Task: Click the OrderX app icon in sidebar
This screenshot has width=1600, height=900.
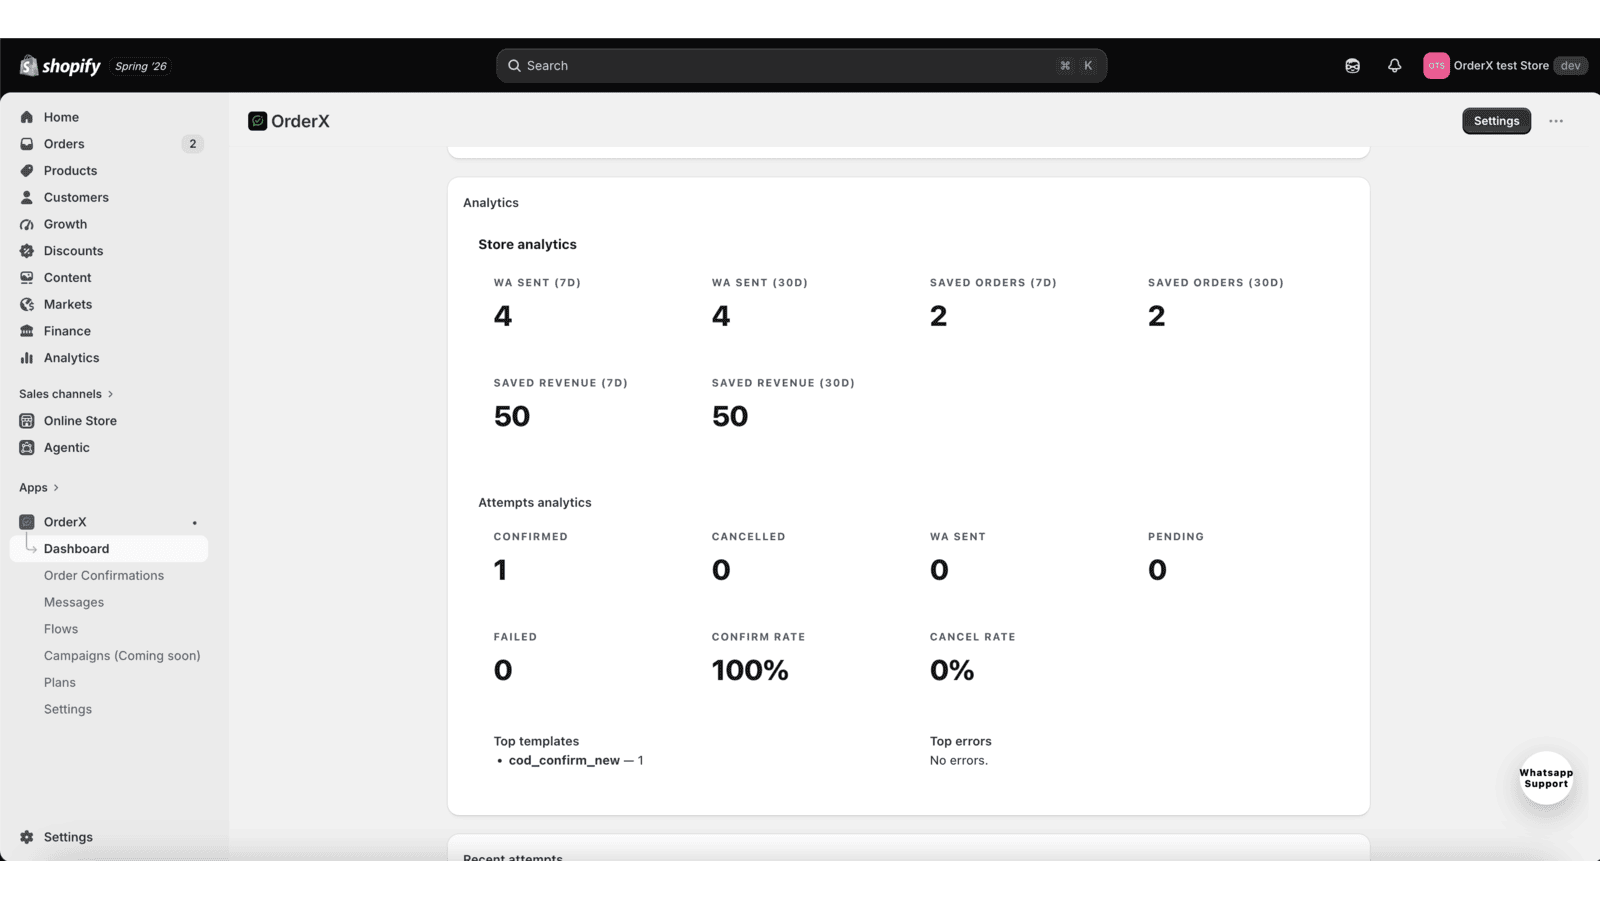Action: pyautogui.click(x=27, y=522)
